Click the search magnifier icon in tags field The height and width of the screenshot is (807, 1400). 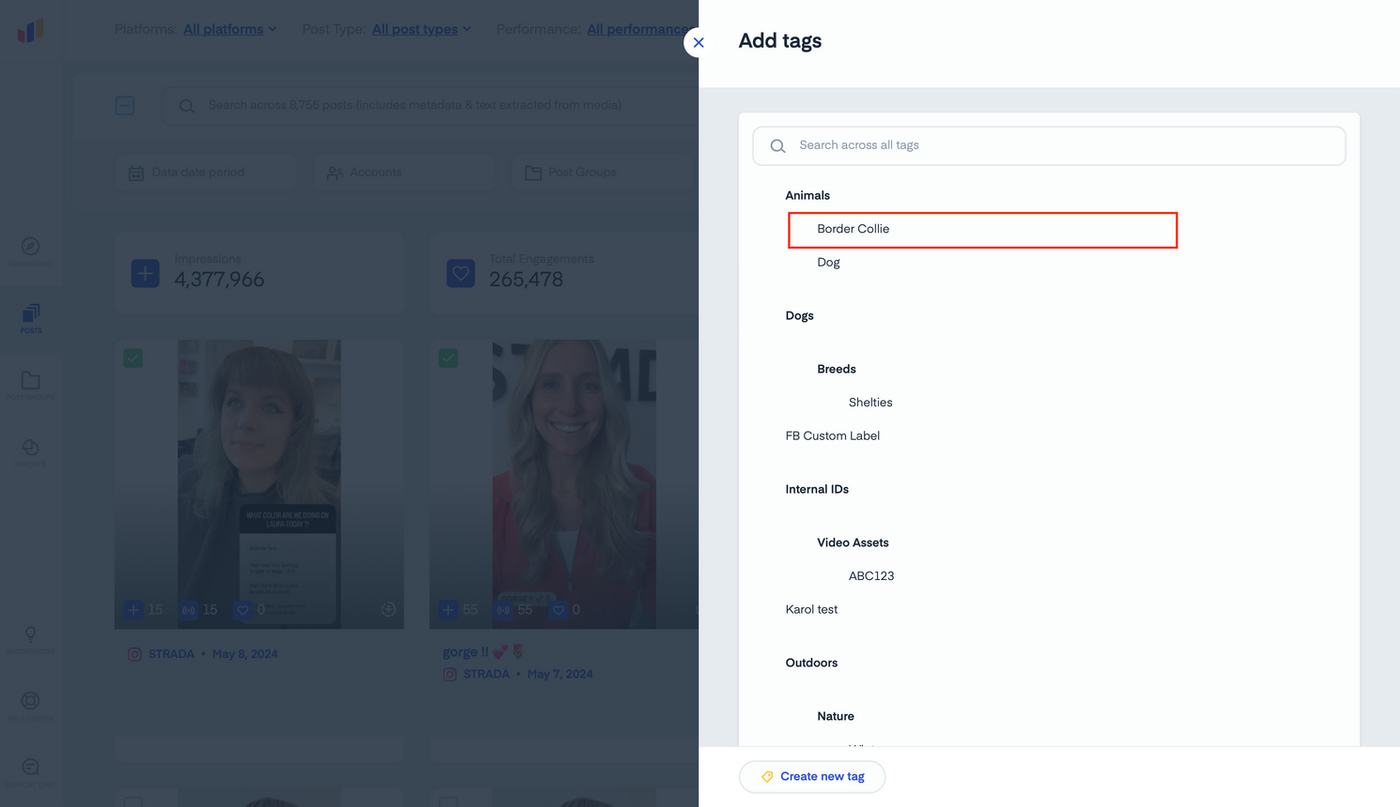point(778,146)
